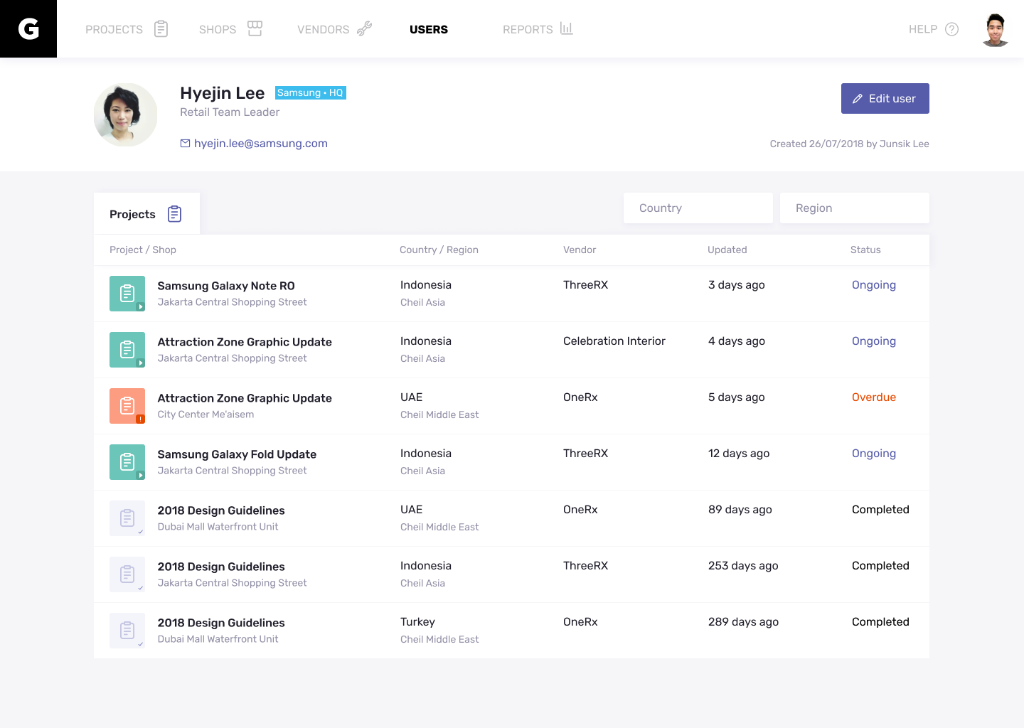The image size is (1024, 728).
Task: Click the 2018 Design Guidelines icon updated 89 days ago
Action: (127, 518)
